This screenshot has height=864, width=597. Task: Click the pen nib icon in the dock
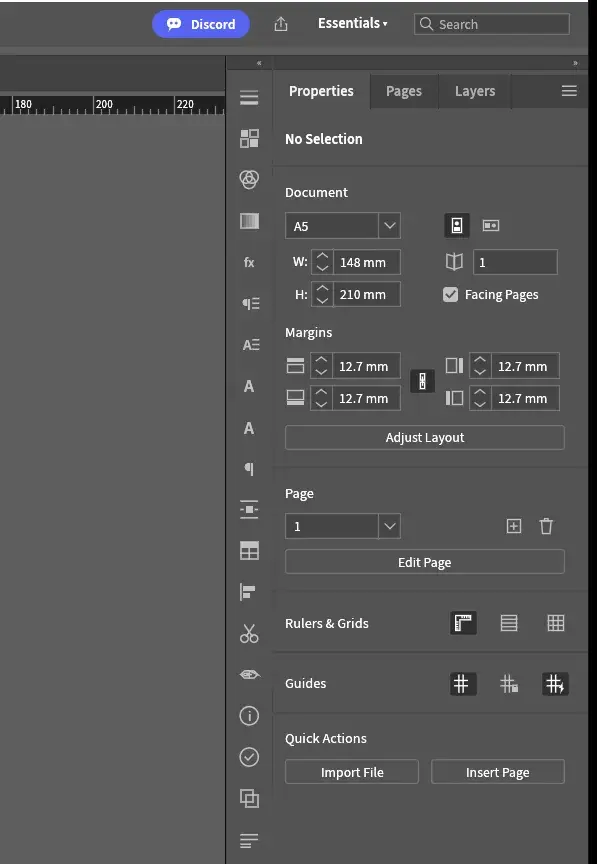tap(249, 674)
